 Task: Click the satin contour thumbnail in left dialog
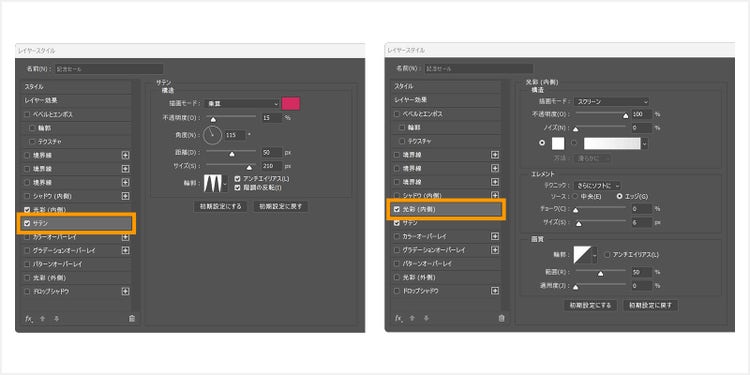213,183
